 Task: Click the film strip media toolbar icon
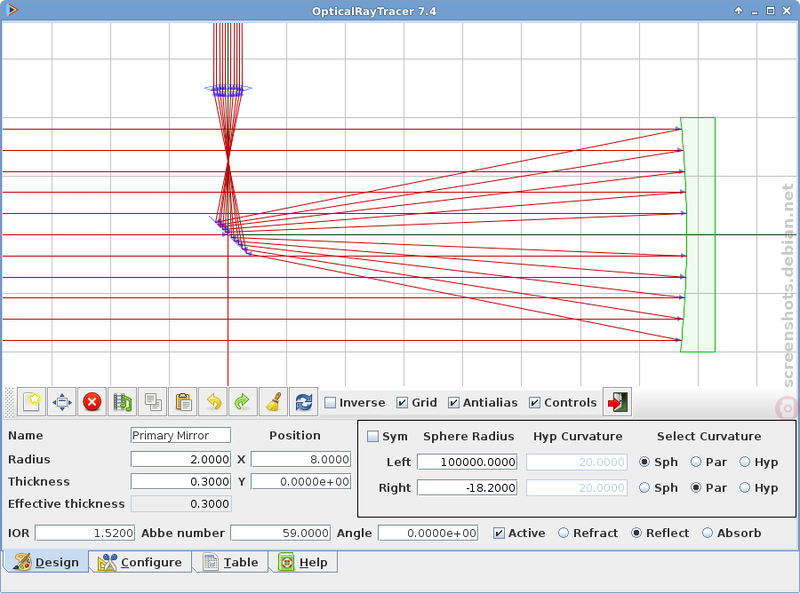(122, 402)
